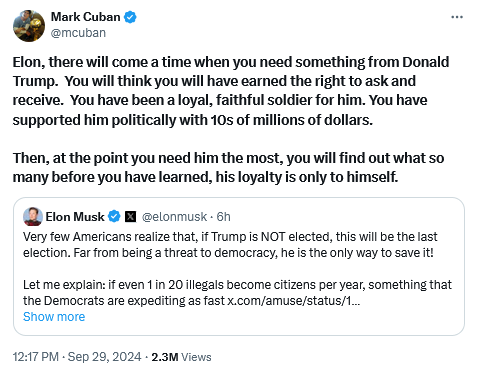Click Elon Musk's small profile avatar
This screenshot has width=478, height=378.
click(x=33, y=217)
